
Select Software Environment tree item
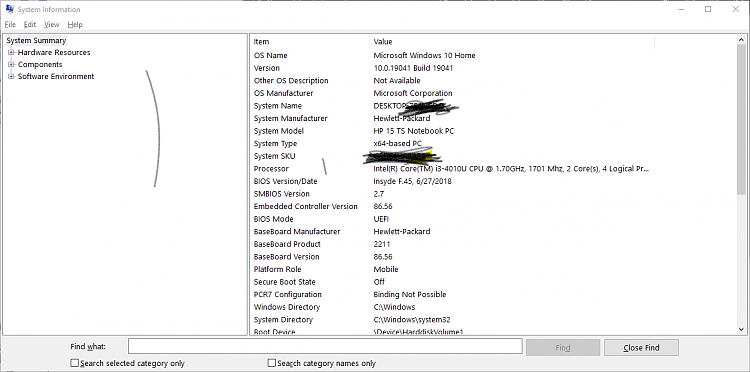(56, 77)
